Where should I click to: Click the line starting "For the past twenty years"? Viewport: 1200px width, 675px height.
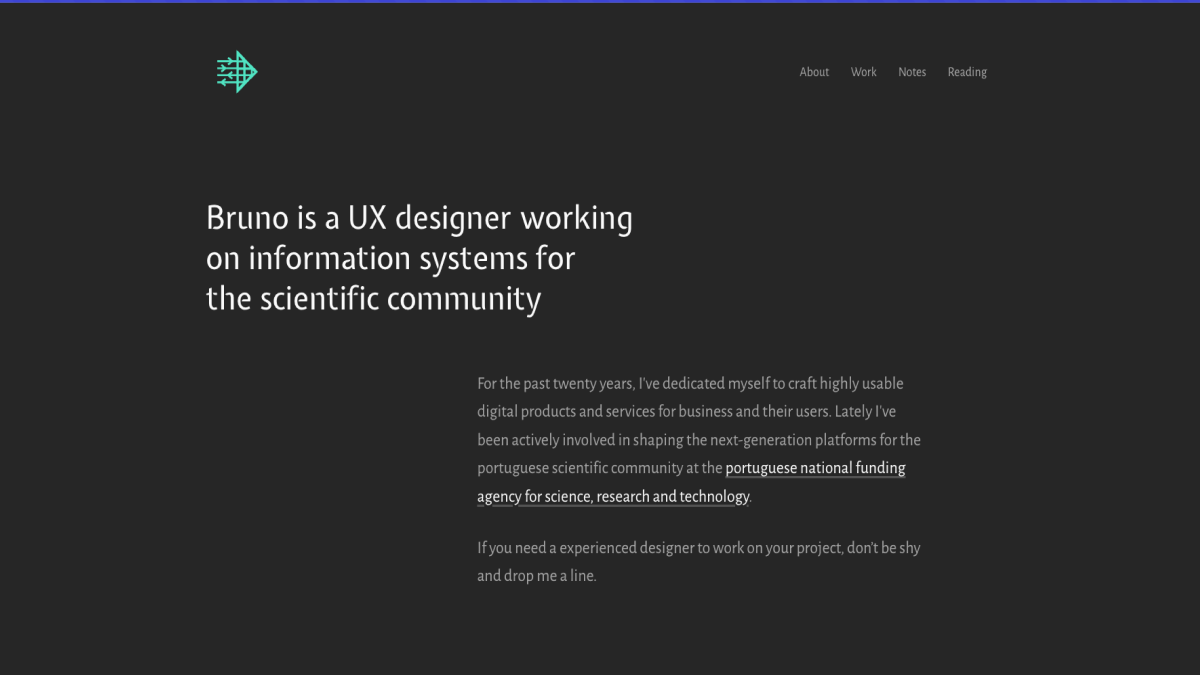[x=690, y=384]
